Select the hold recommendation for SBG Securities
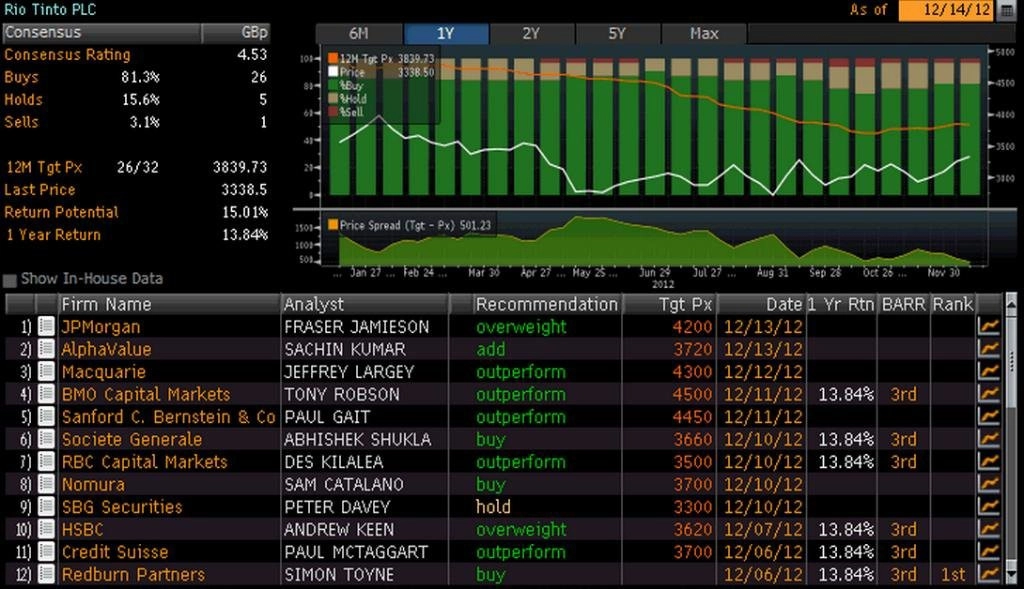Viewport: 1024px width, 589px height. coord(493,507)
